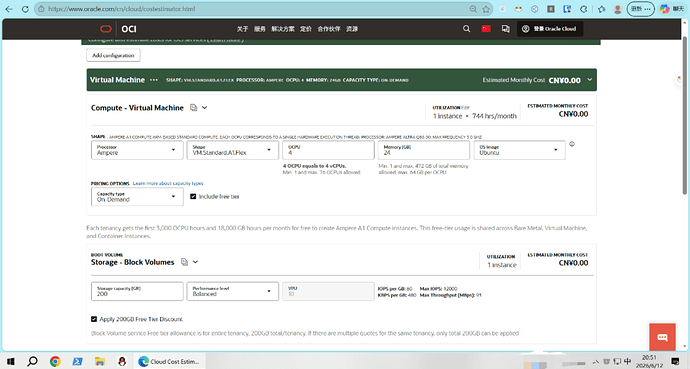Open the Processor dropdown
690x369 pixels.
pyautogui.click(x=137, y=150)
